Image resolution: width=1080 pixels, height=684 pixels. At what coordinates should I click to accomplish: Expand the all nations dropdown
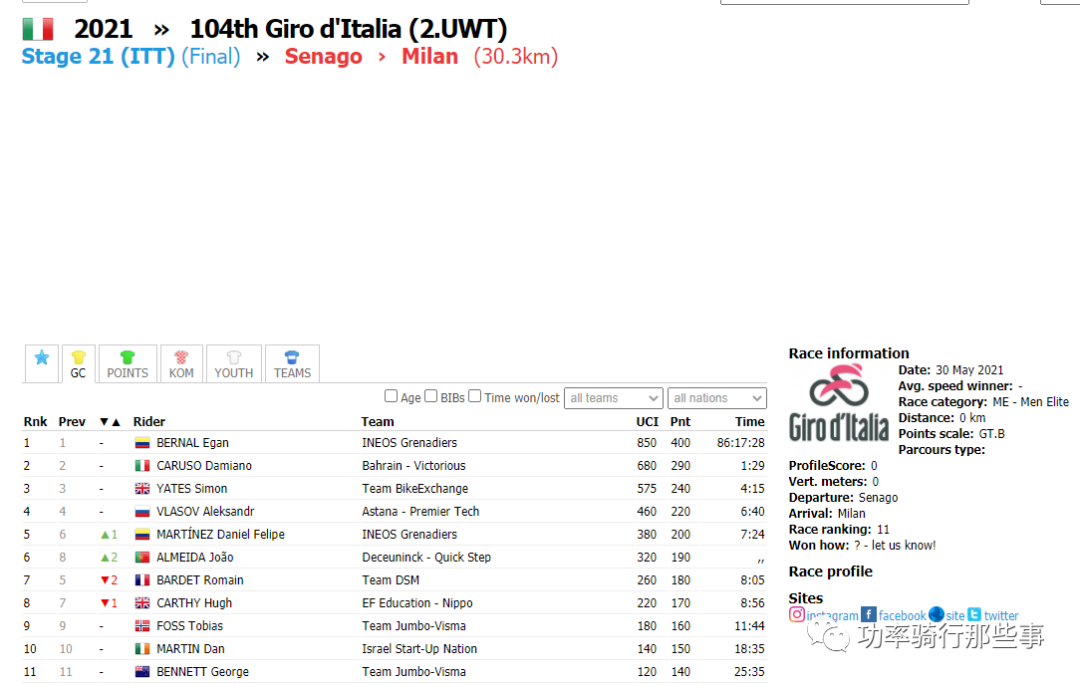(716, 398)
